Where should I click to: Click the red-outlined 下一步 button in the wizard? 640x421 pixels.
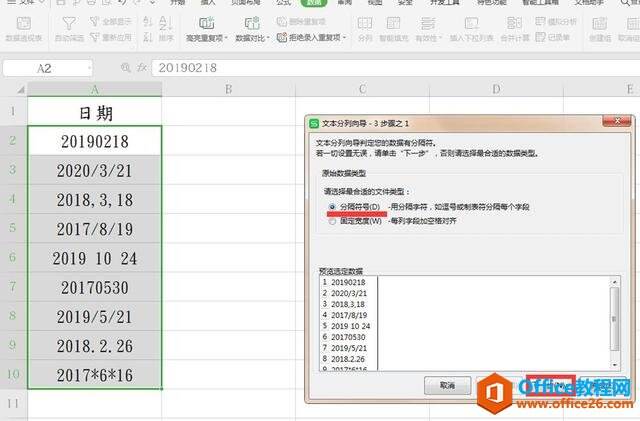click(x=549, y=384)
